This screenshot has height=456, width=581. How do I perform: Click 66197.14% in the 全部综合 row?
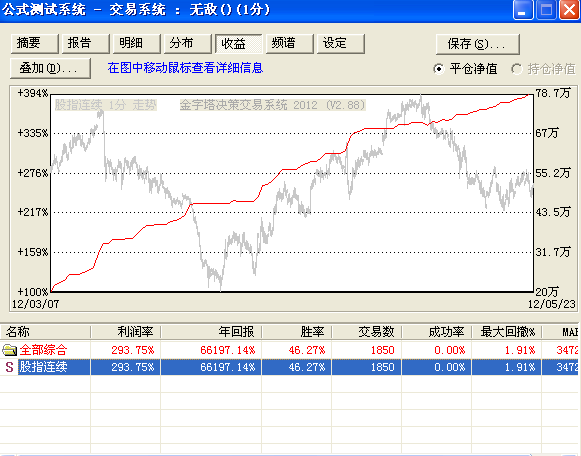coord(228,350)
